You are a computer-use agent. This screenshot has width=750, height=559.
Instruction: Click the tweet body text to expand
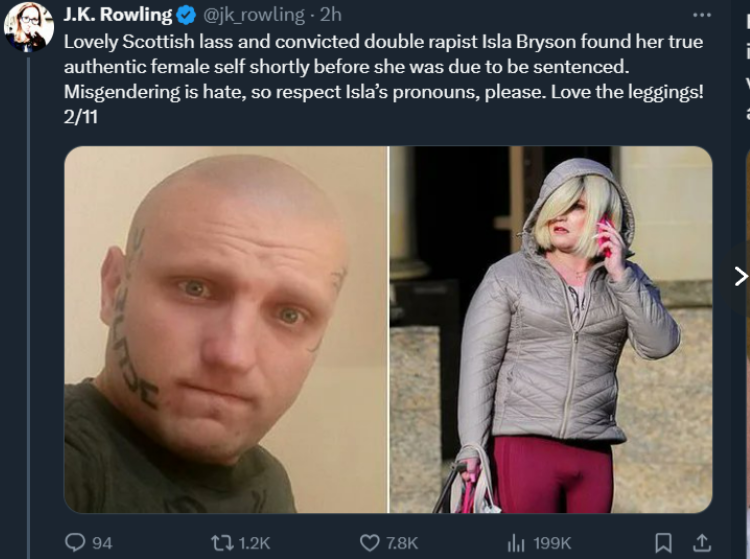(x=384, y=79)
